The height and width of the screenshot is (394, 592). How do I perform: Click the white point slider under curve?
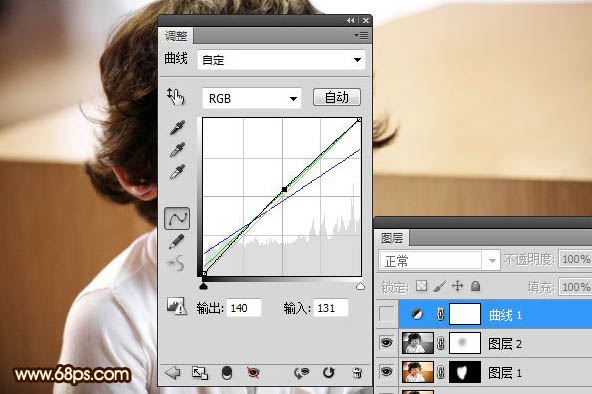pos(360,287)
